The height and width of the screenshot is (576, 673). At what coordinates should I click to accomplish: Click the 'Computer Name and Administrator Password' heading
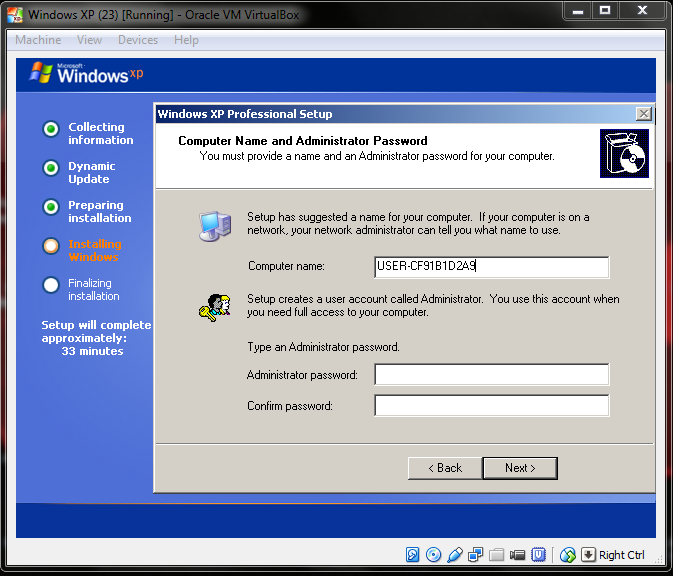pyautogui.click(x=303, y=141)
